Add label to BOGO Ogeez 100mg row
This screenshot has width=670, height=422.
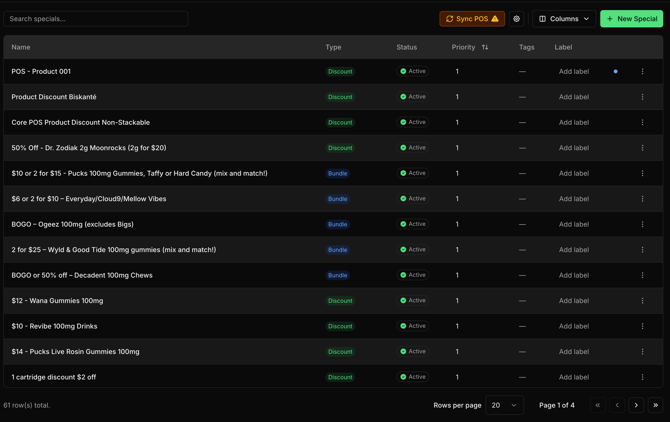(574, 224)
